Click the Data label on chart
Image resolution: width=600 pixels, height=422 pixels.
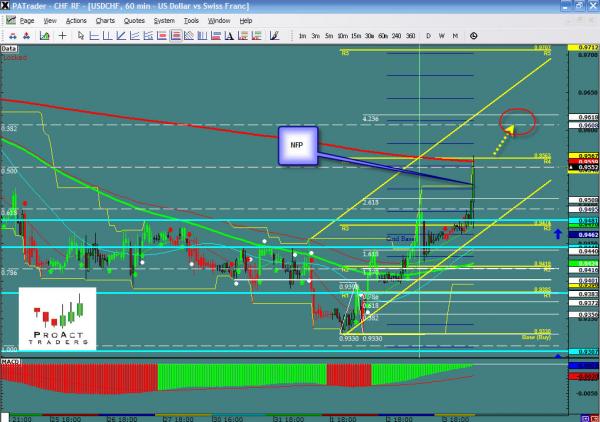[x=9, y=47]
